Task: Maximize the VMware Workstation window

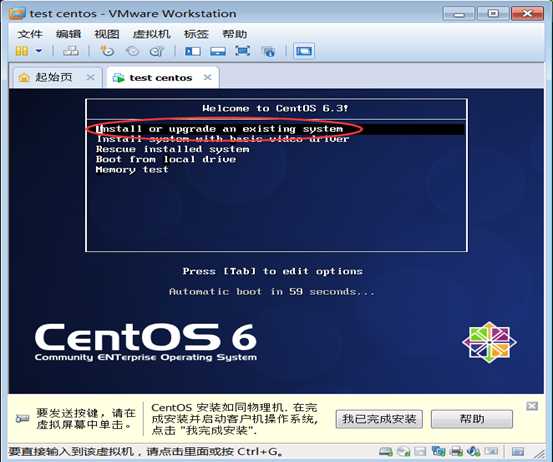Action: (x=493, y=14)
